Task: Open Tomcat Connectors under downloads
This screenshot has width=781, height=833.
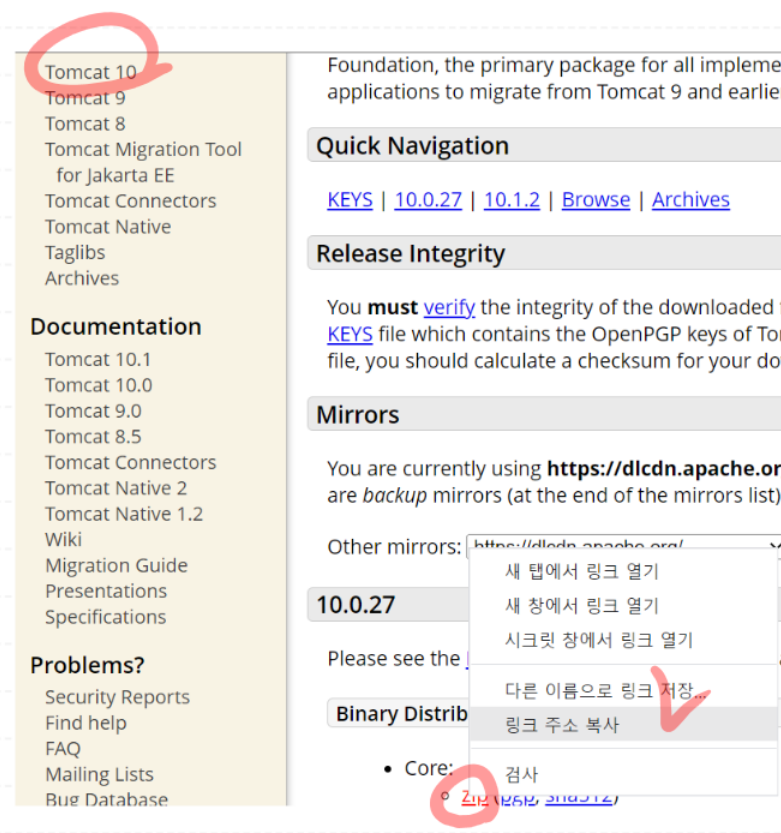Action: [131, 201]
